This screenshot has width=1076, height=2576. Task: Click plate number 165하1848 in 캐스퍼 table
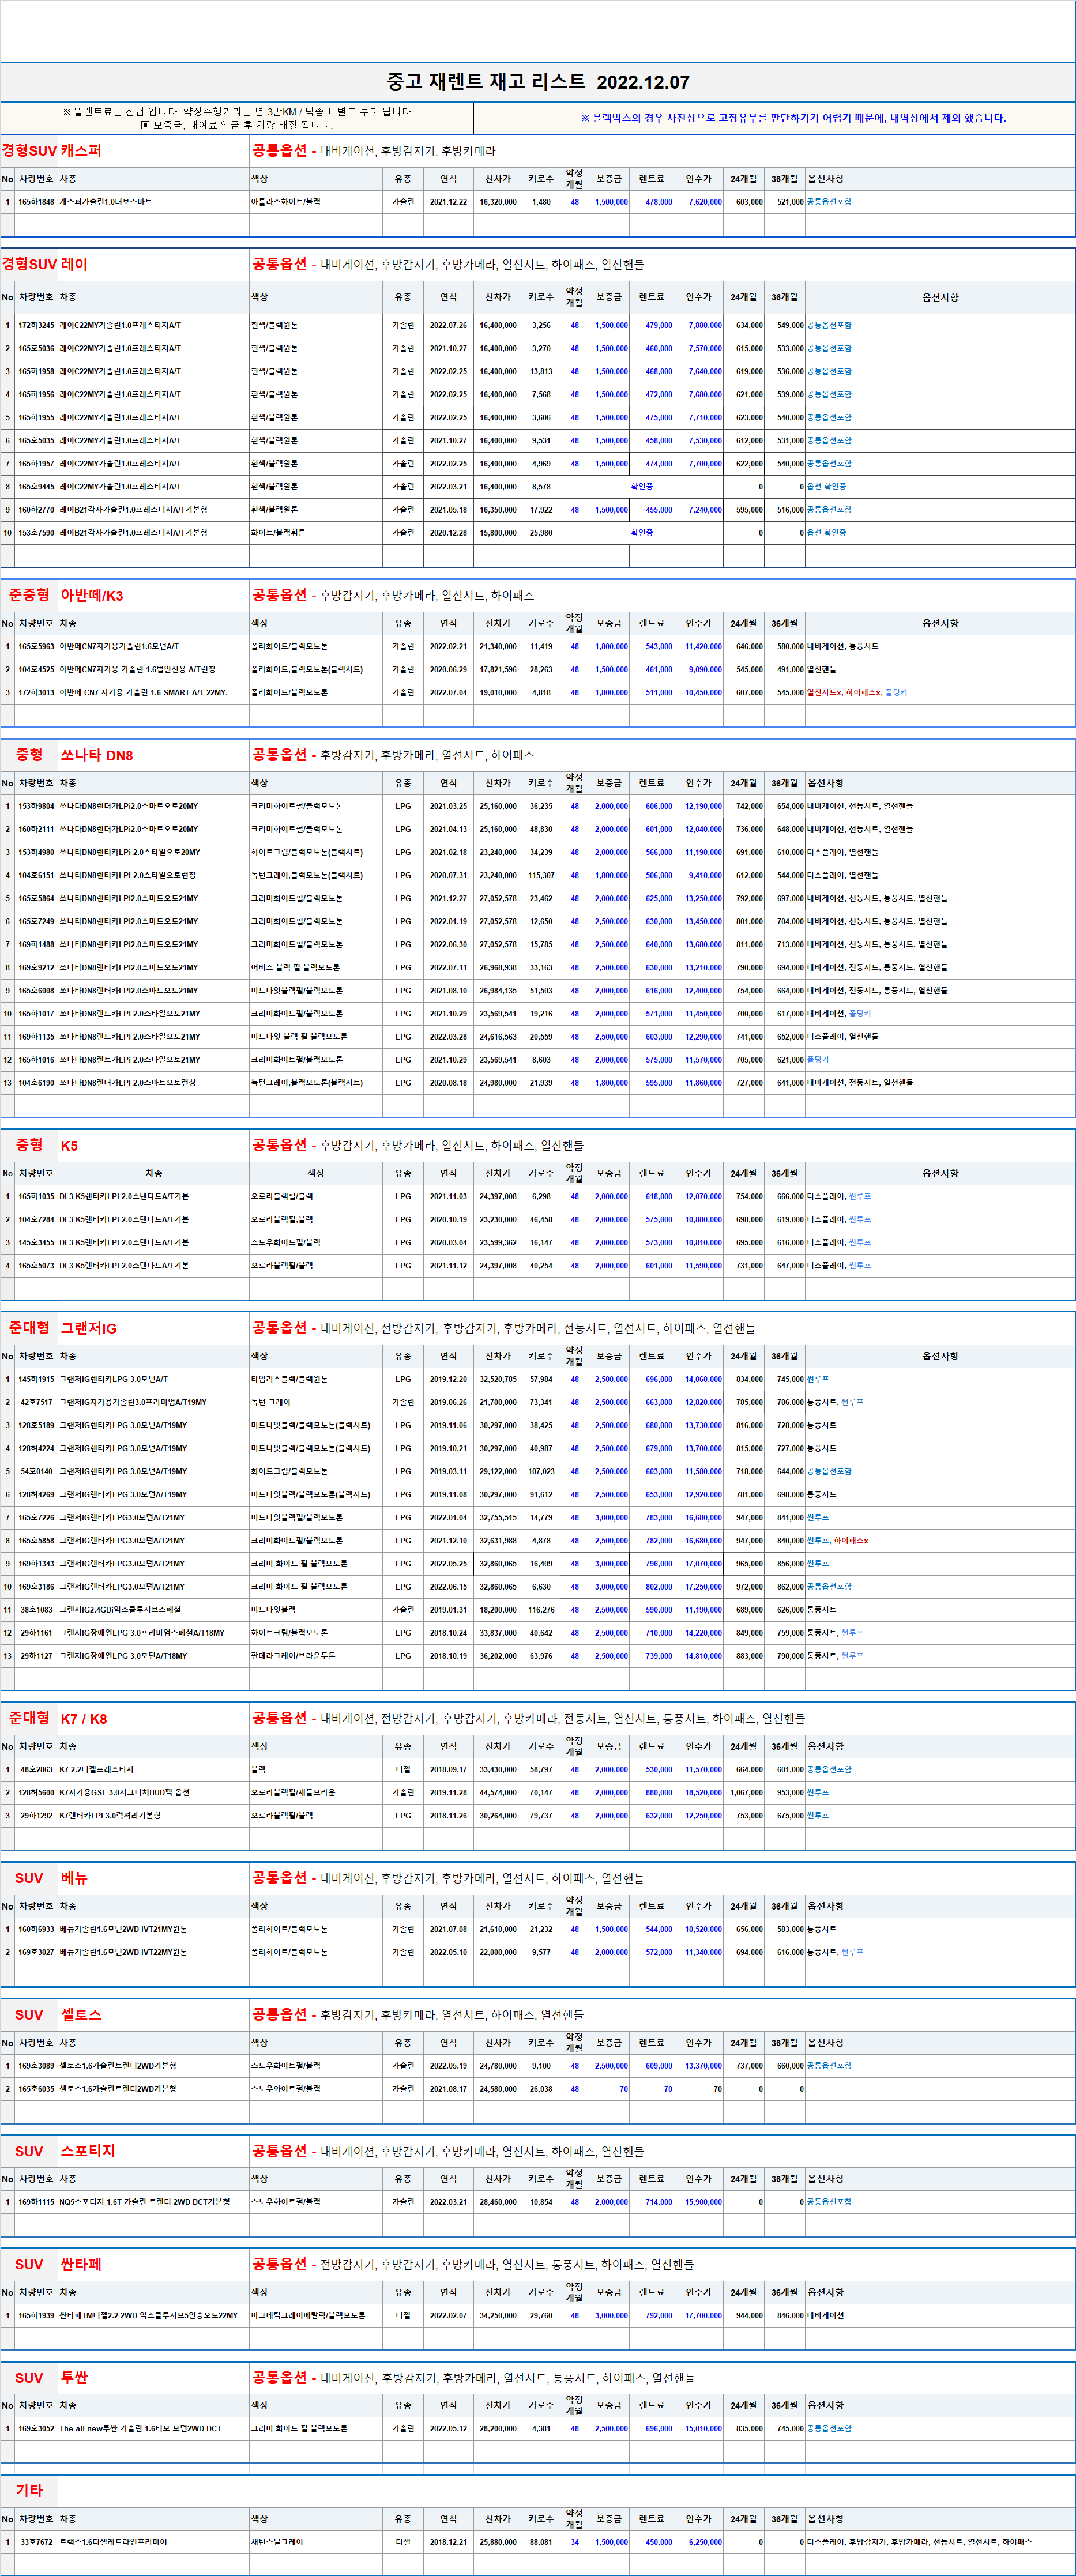36,202
